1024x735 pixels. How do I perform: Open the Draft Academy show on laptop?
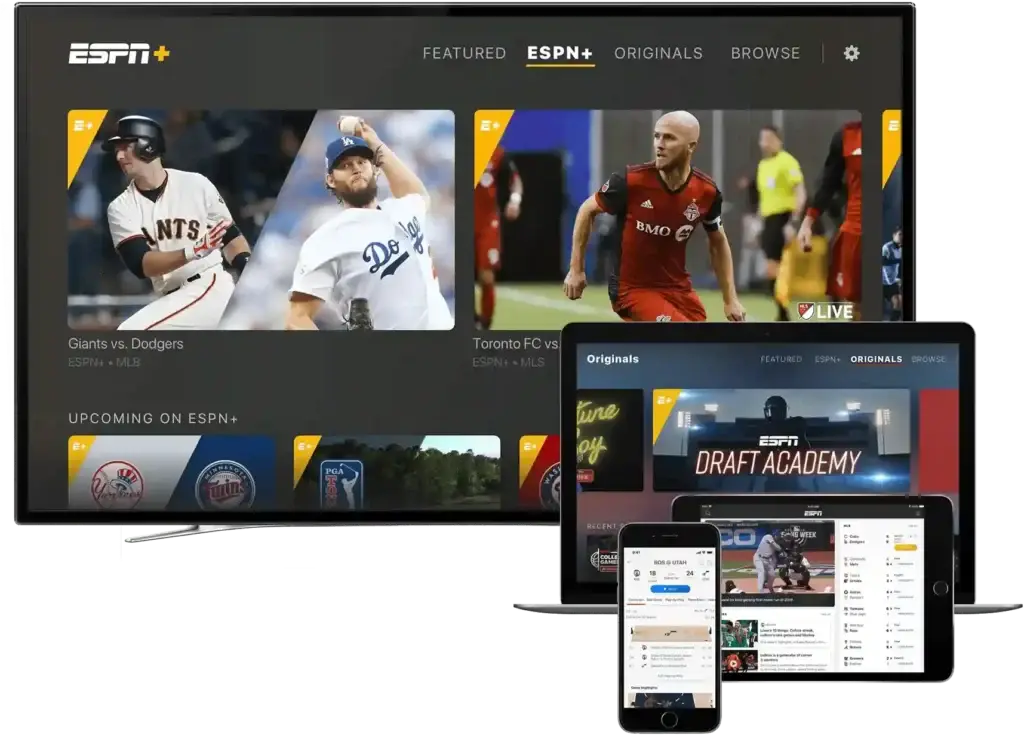[781, 440]
